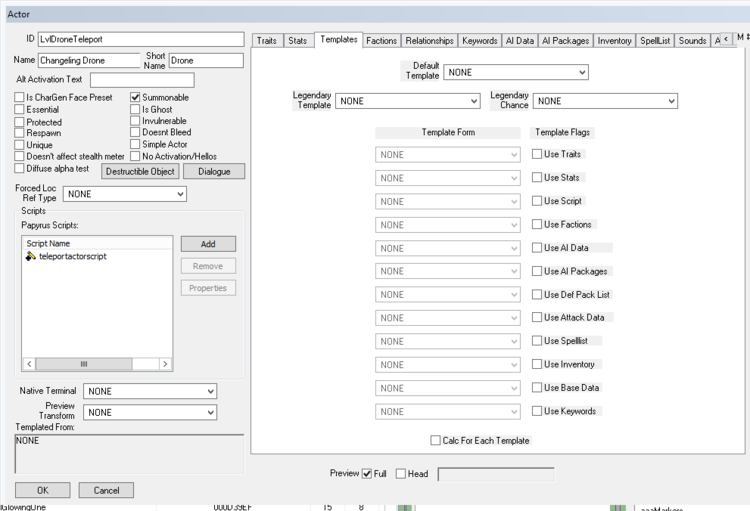
Task: Open the AI Data tab
Action: coord(519,41)
